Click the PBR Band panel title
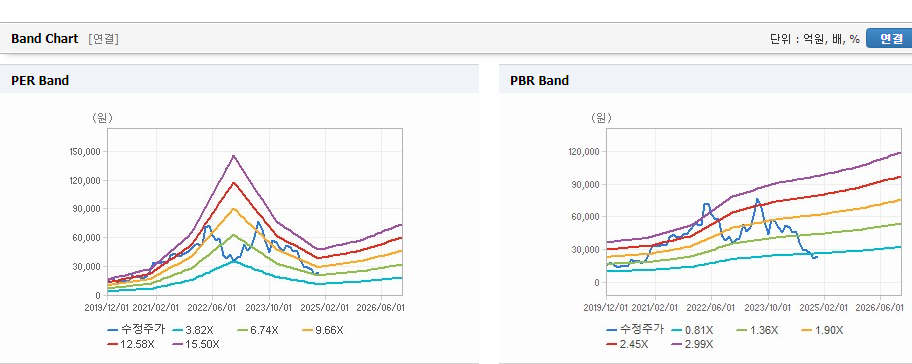The height and width of the screenshot is (364, 912). tap(539, 81)
